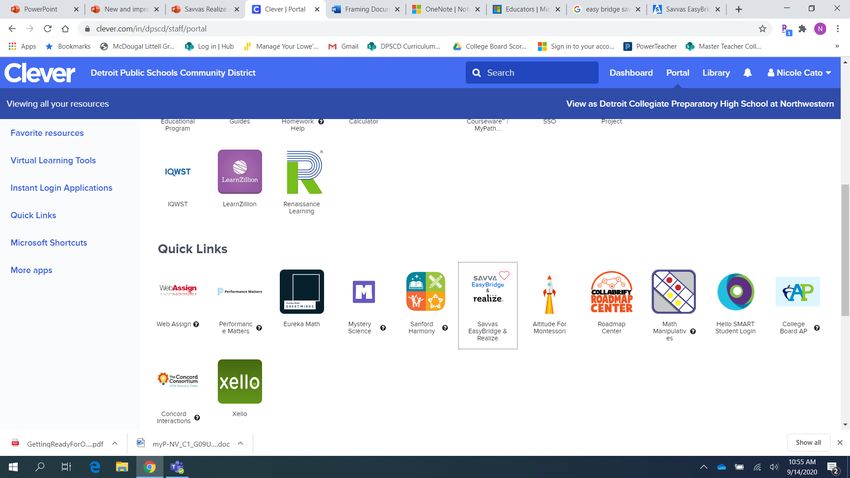The image size is (850, 478).
Task: Open a new browser tab
Action: point(738,9)
